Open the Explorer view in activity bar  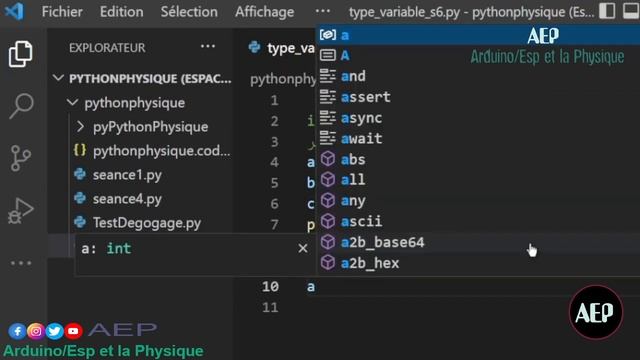point(20,54)
